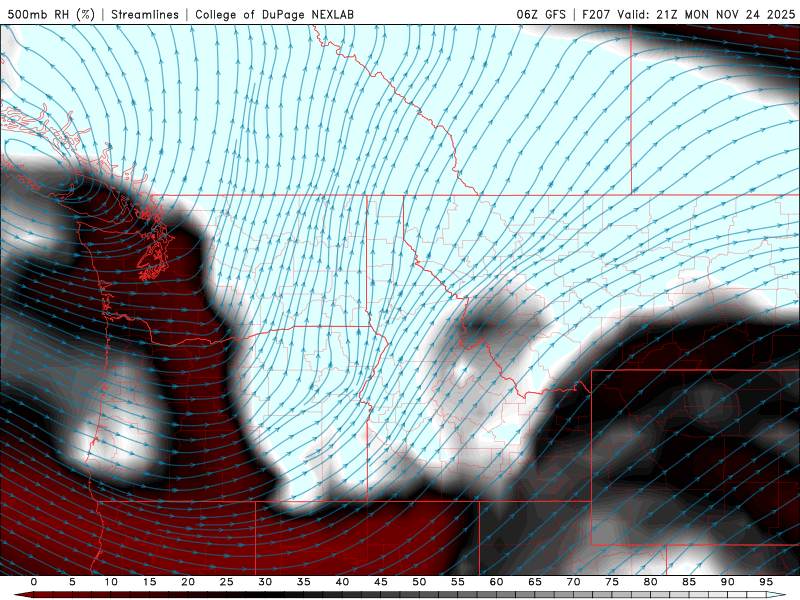The image size is (800, 600).
Task: Select the "85" color scale label
Action: click(689, 582)
